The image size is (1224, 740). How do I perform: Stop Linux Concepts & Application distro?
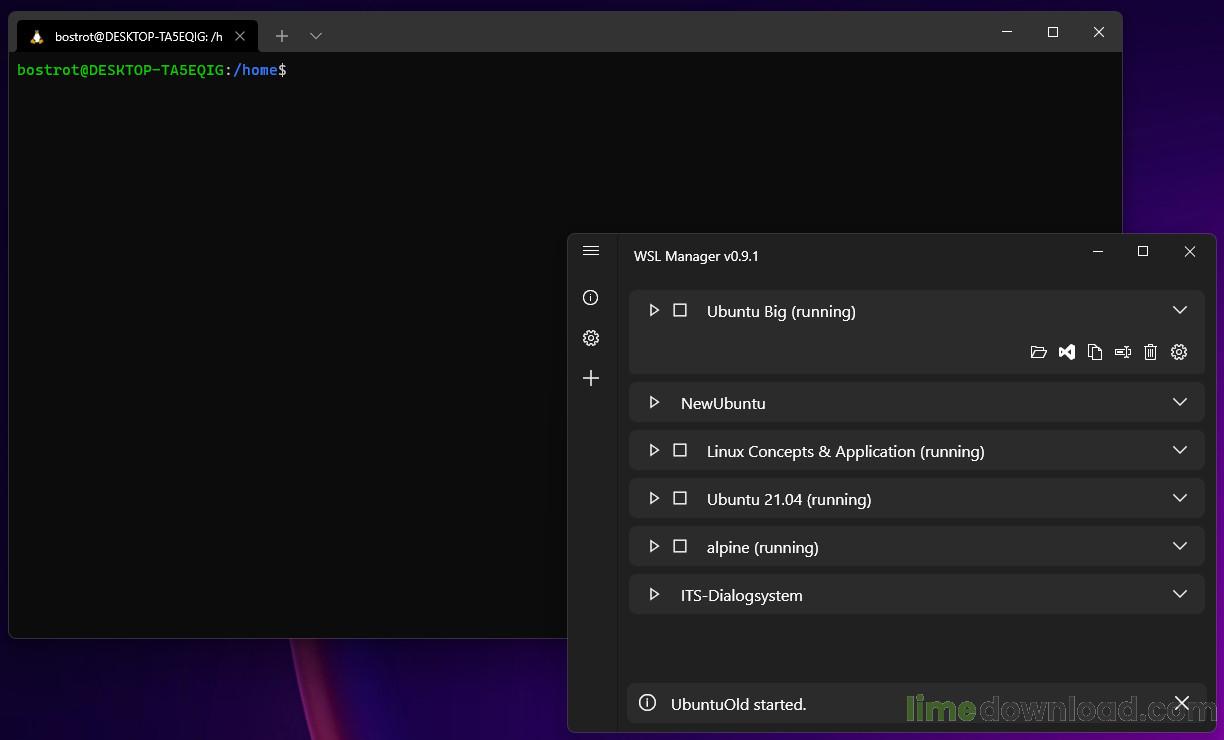(x=680, y=451)
